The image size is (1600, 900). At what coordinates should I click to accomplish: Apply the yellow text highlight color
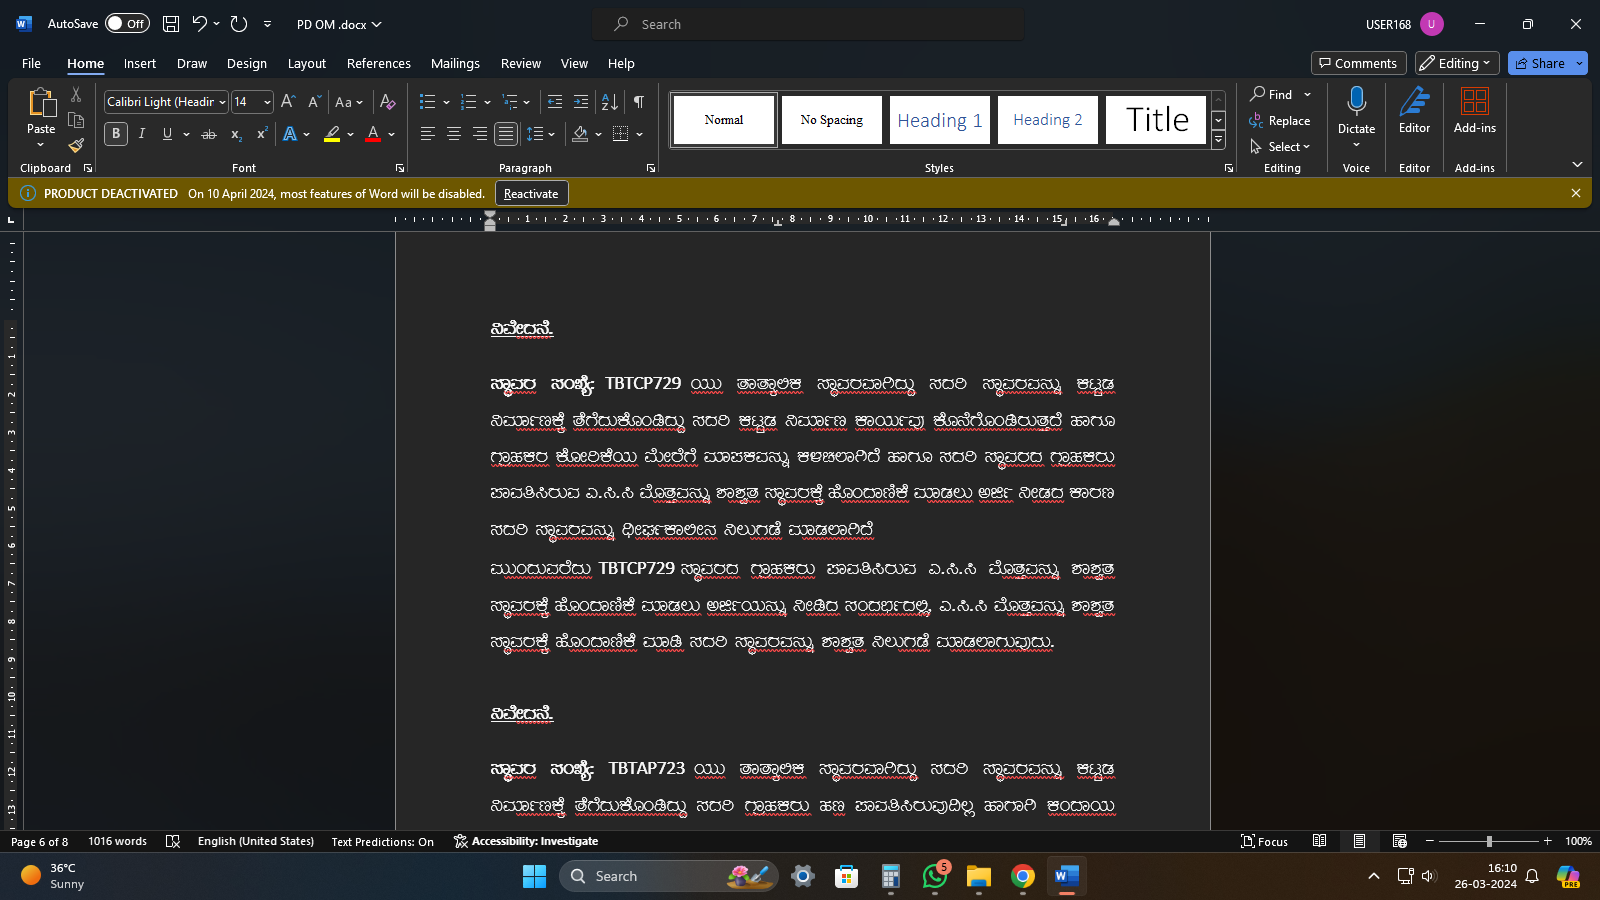click(x=332, y=134)
